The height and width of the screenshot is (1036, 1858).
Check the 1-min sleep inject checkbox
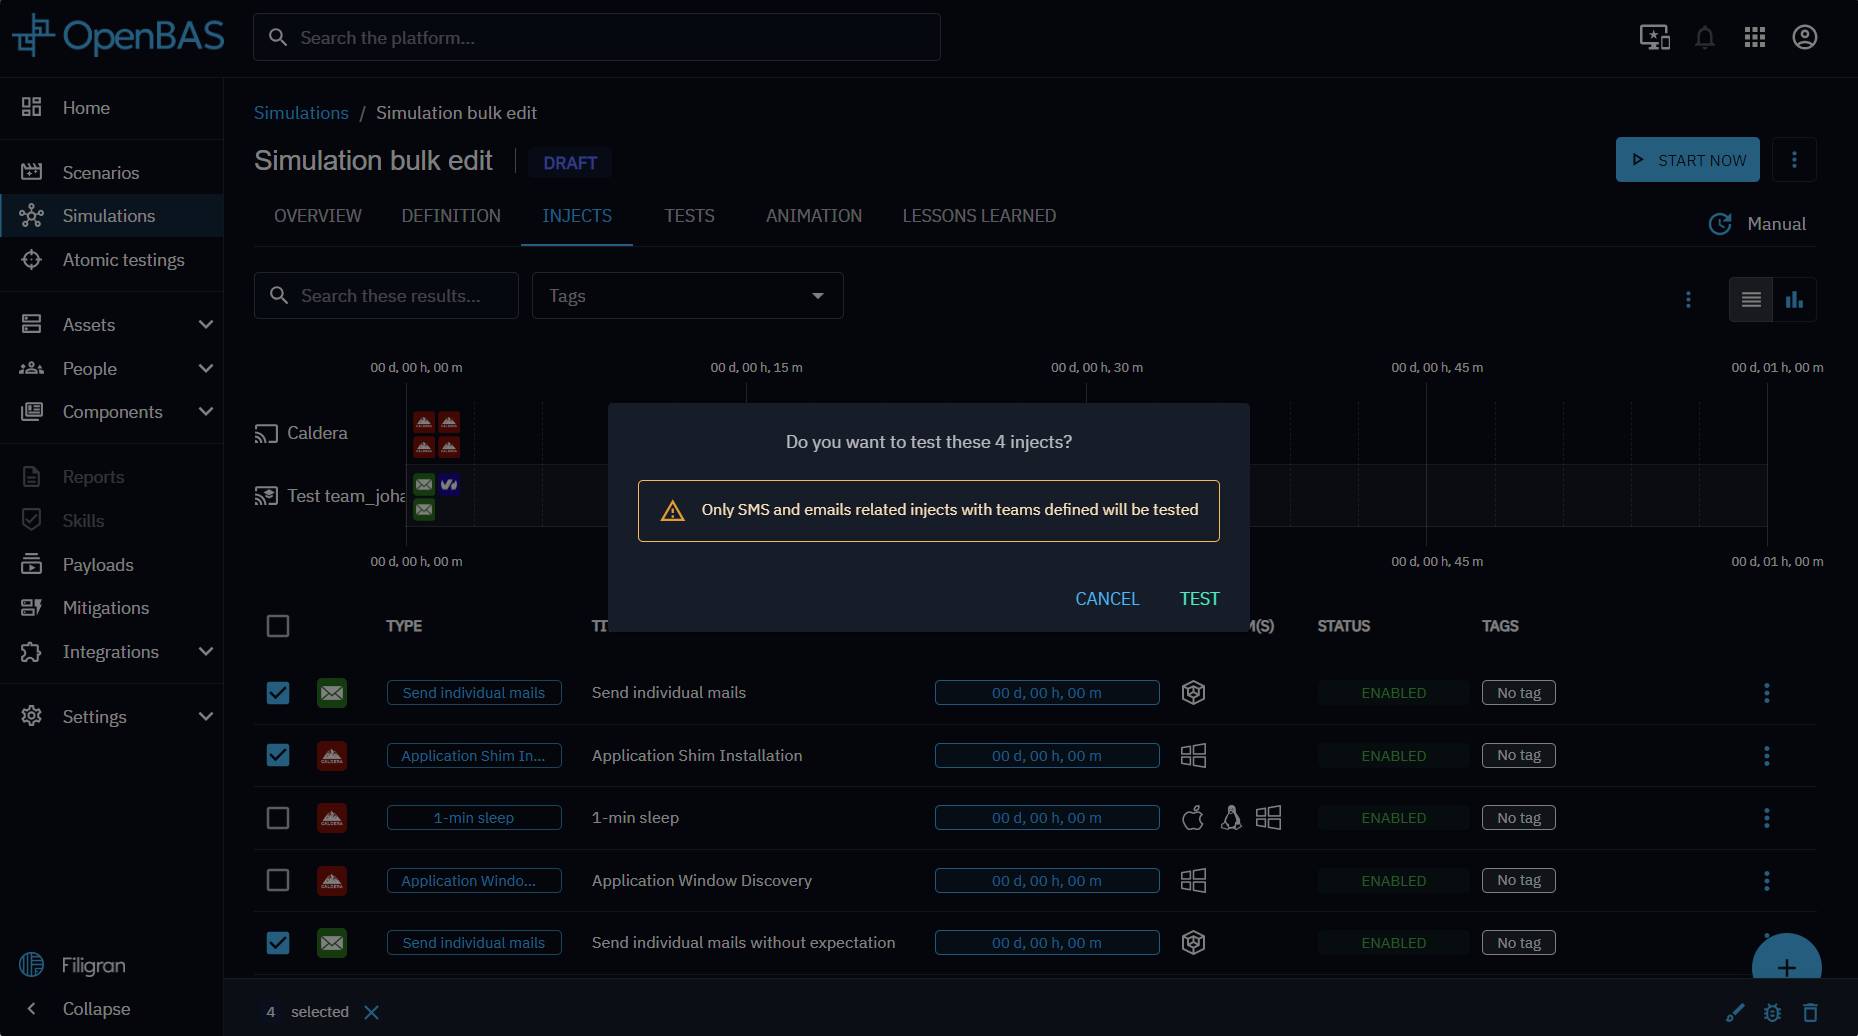(278, 818)
